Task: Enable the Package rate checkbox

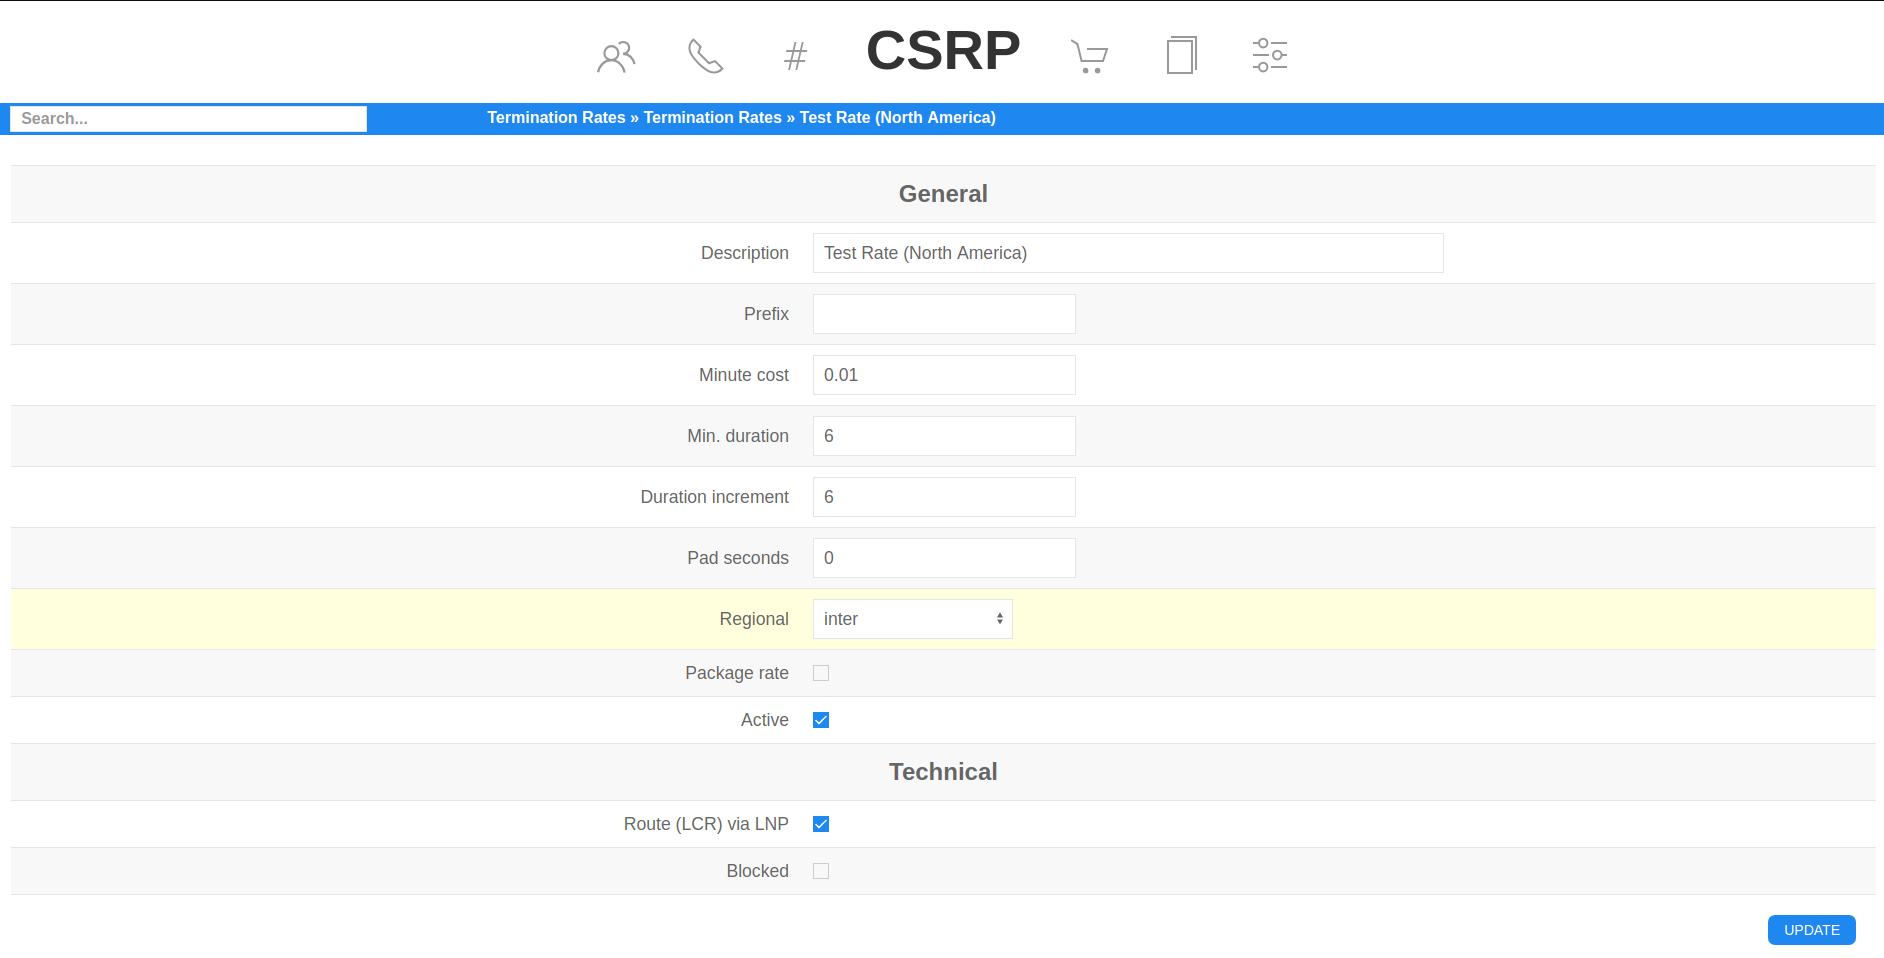Action: [821, 673]
